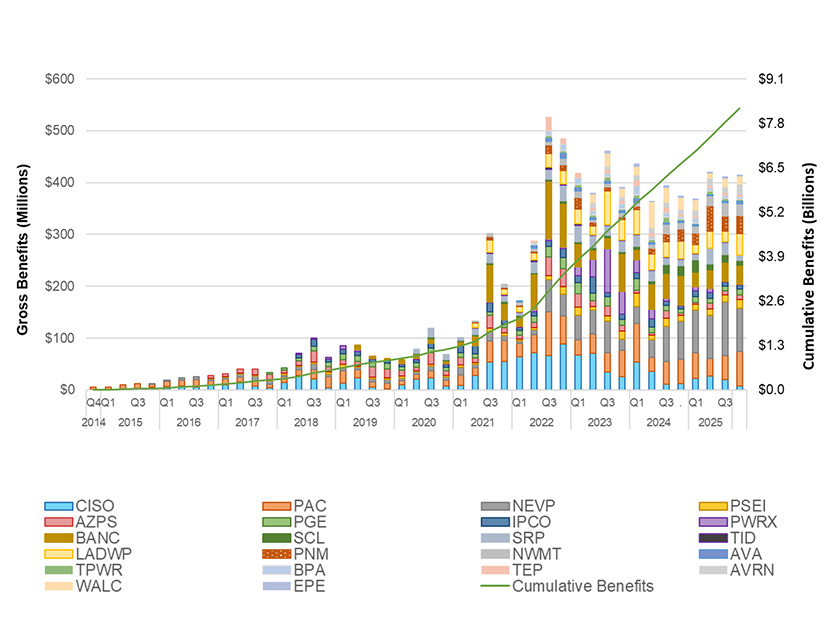Screen dimensions: 826x620
Task: Click the Cumulative Benefits (Billions) axis title
Action: point(809,234)
